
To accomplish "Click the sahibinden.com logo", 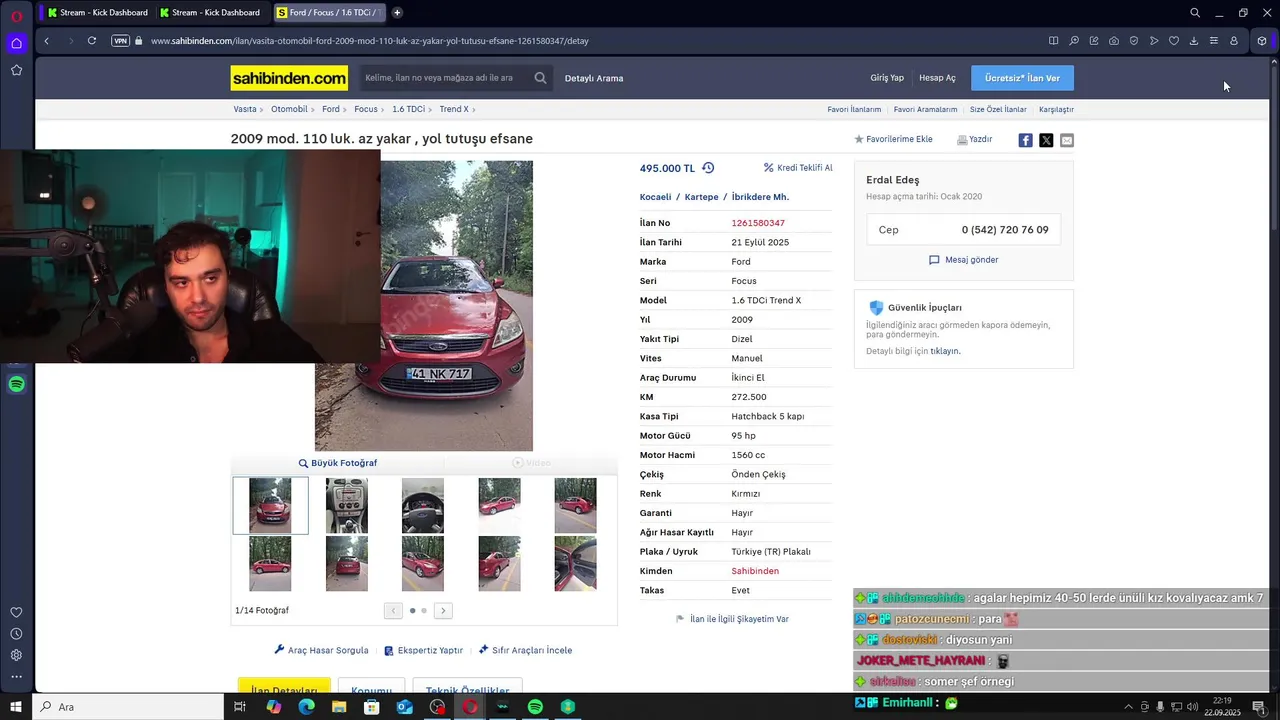I will coord(289,78).
